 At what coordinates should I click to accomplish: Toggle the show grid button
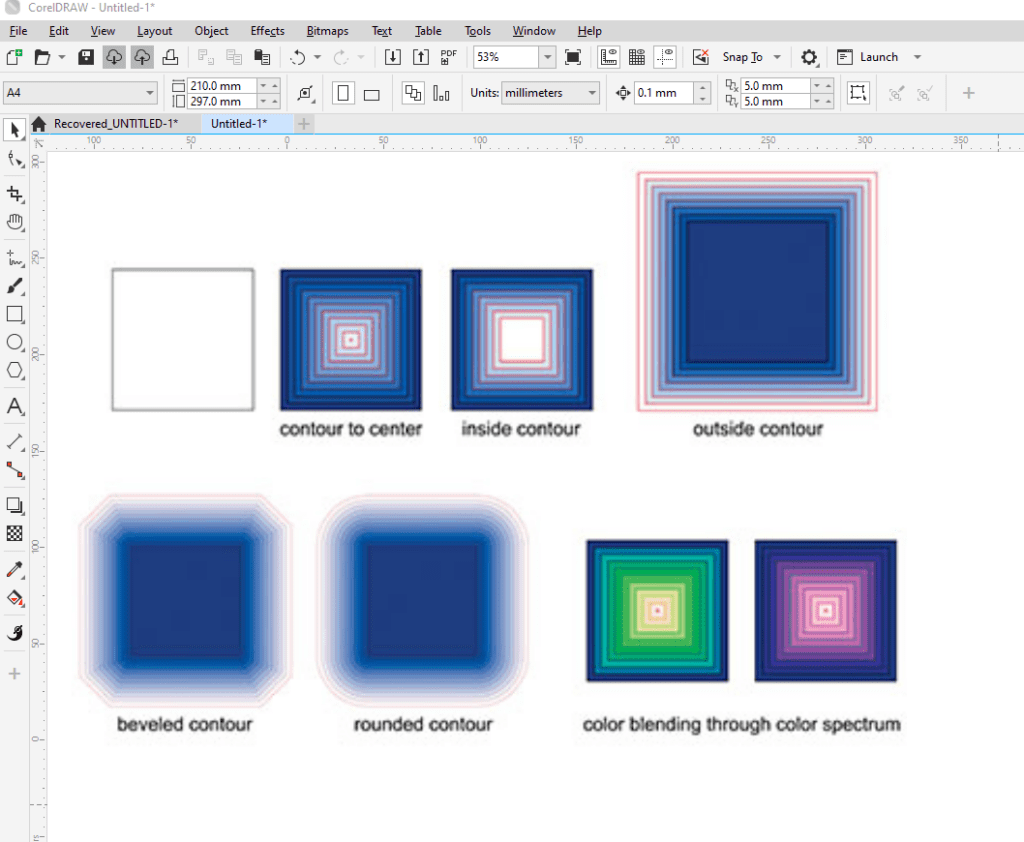click(636, 57)
